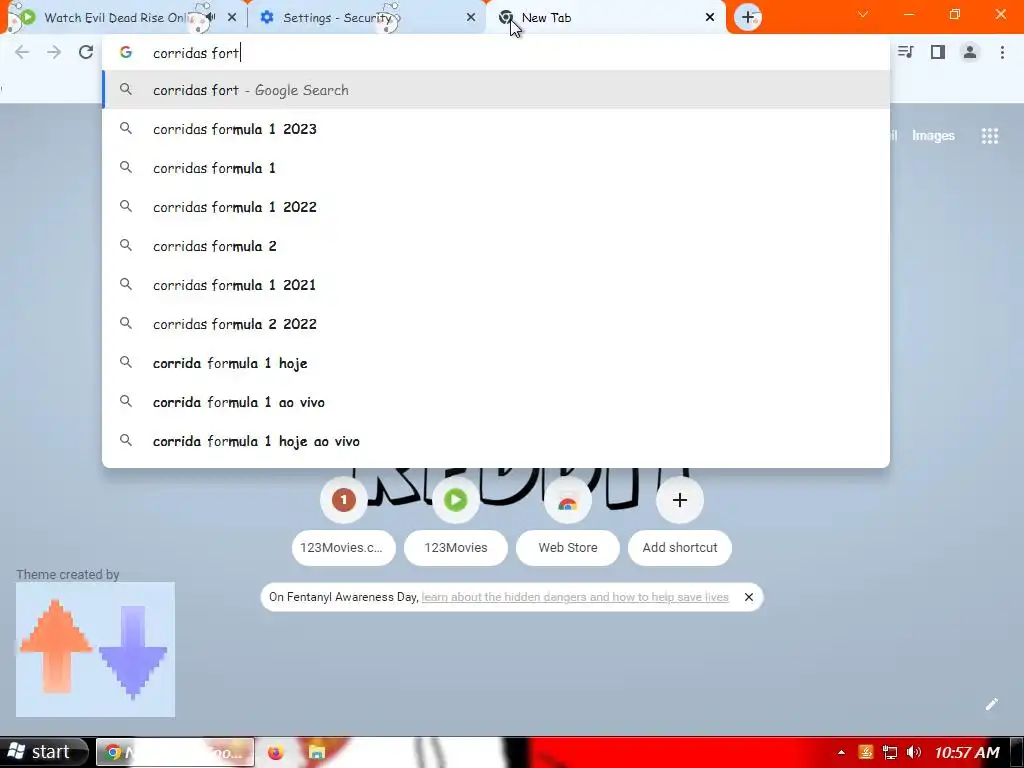This screenshot has width=1024, height=768.
Task: Open the Chrome three-dot menu
Action: click(x=1002, y=52)
